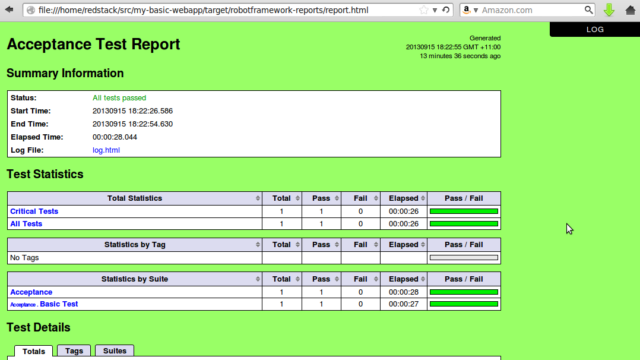Click the Basic Test elapsed value 00:00:27
Screen dimensions: 640x360
point(404,304)
